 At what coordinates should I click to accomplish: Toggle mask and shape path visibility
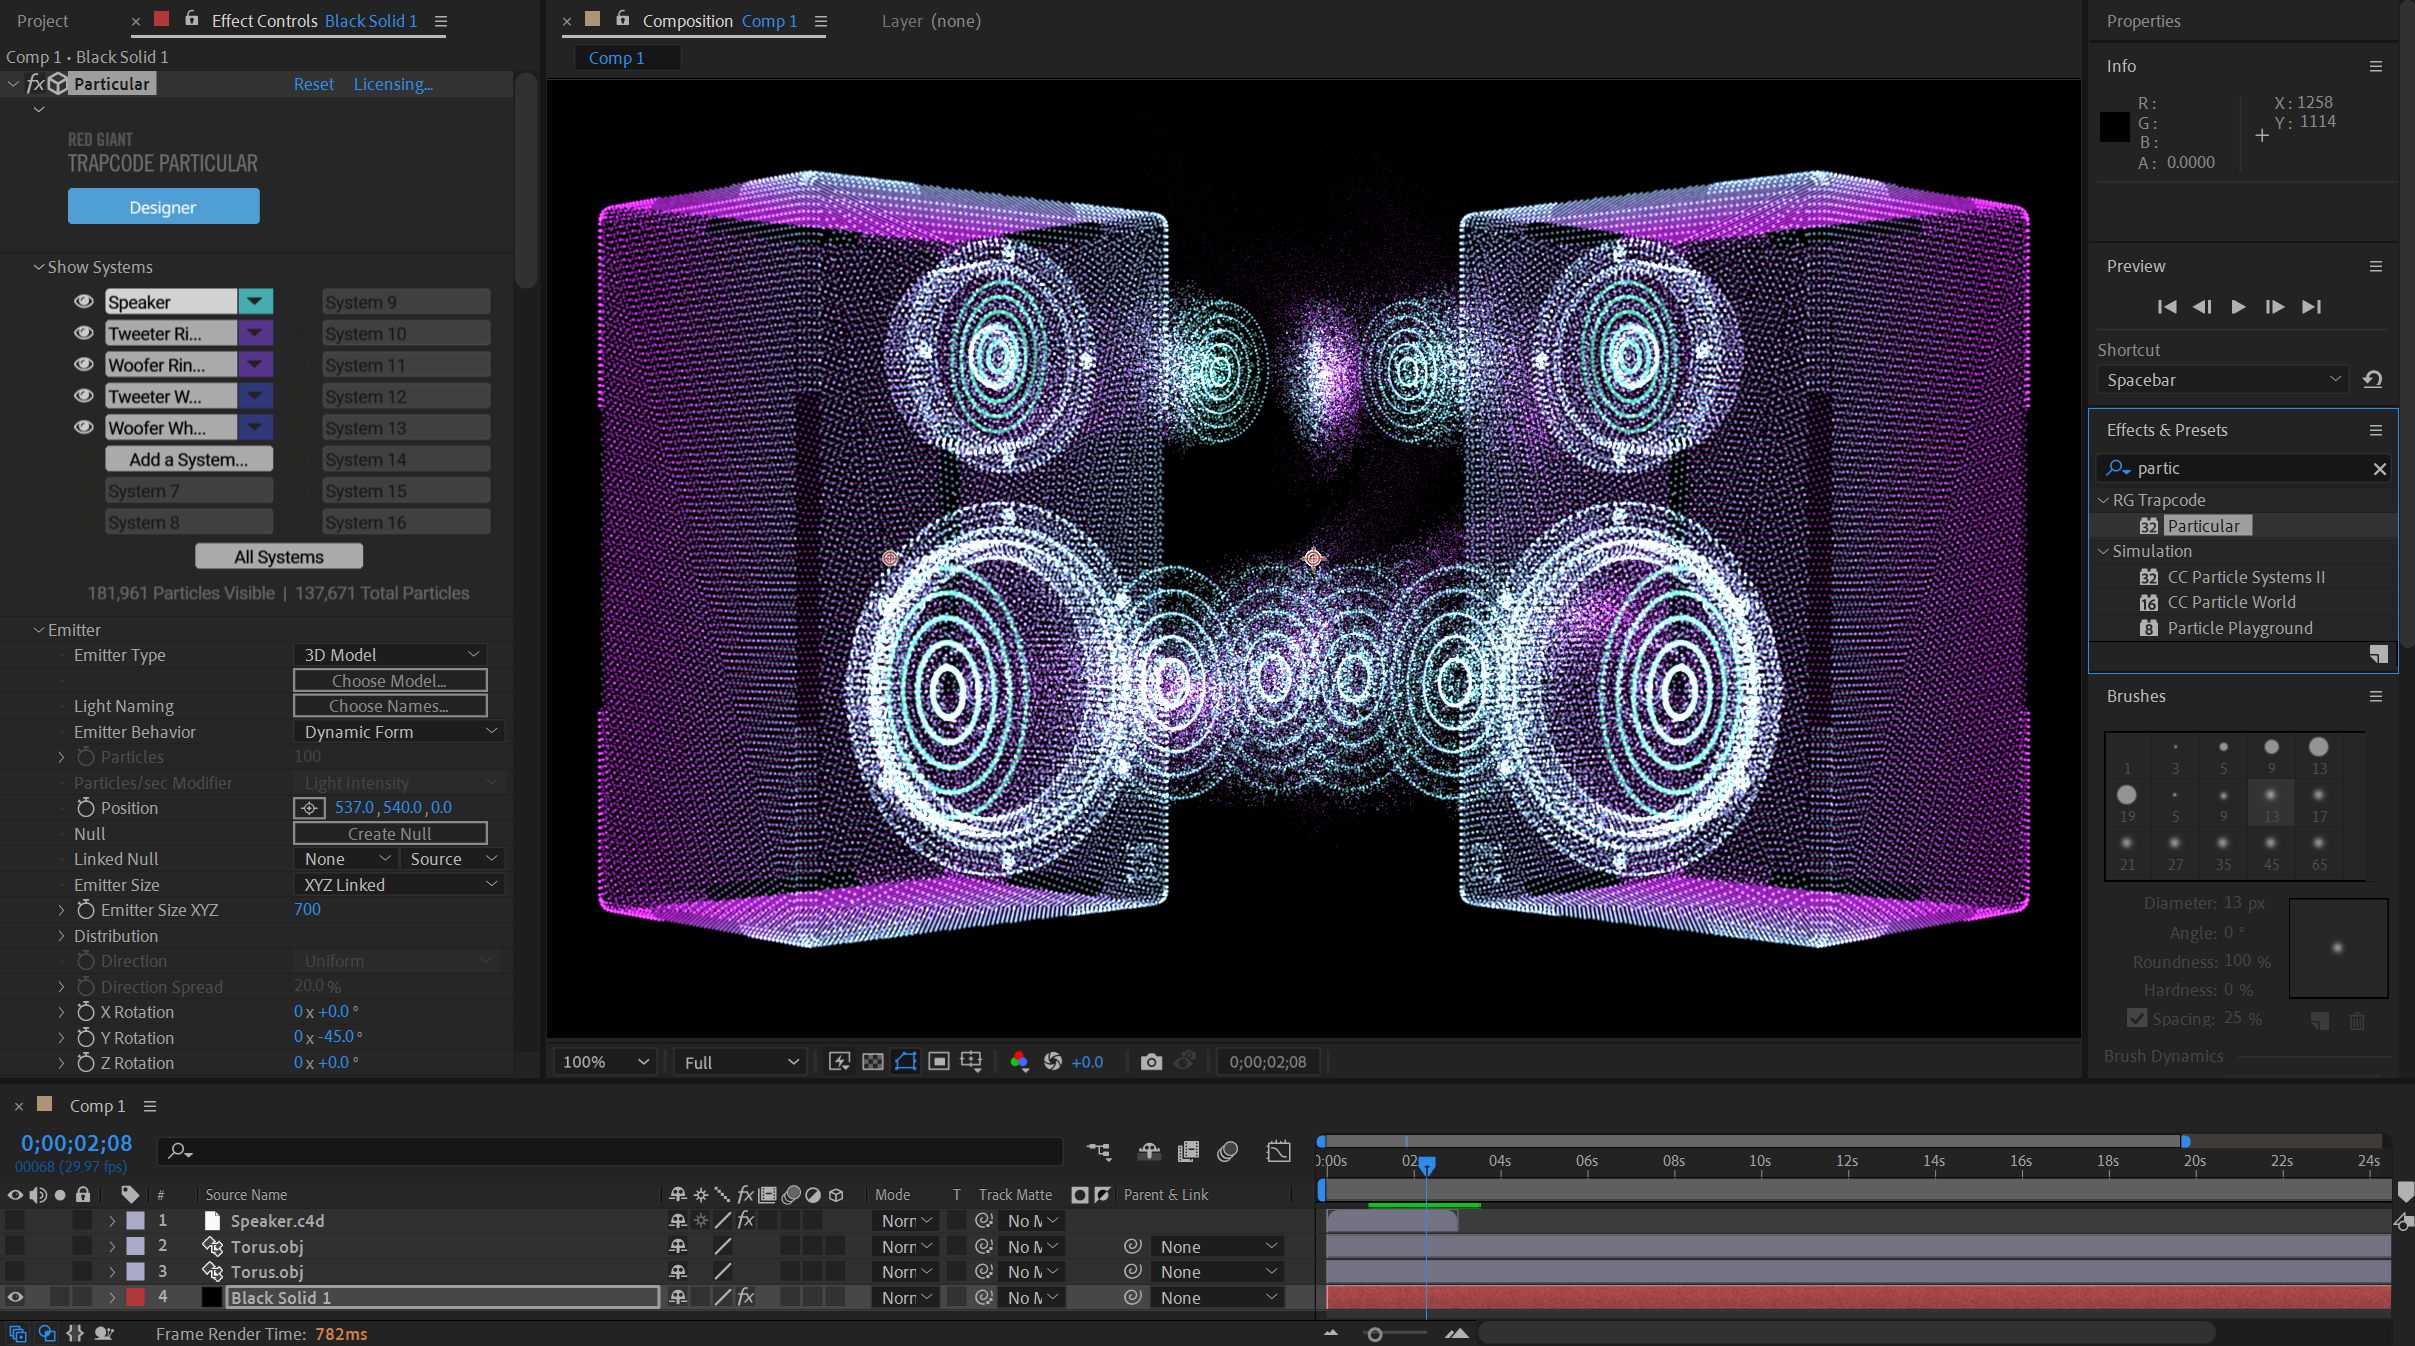click(906, 1062)
